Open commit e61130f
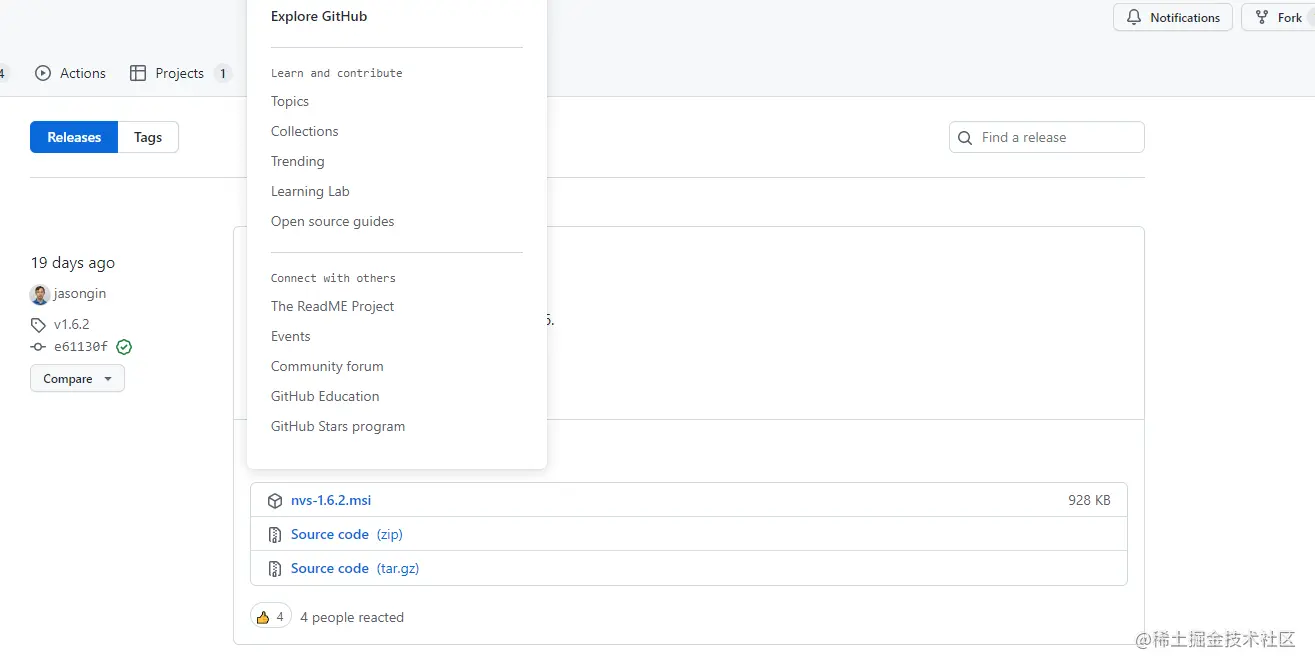The width and height of the screenshot is (1315, 669). tap(81, 347)
